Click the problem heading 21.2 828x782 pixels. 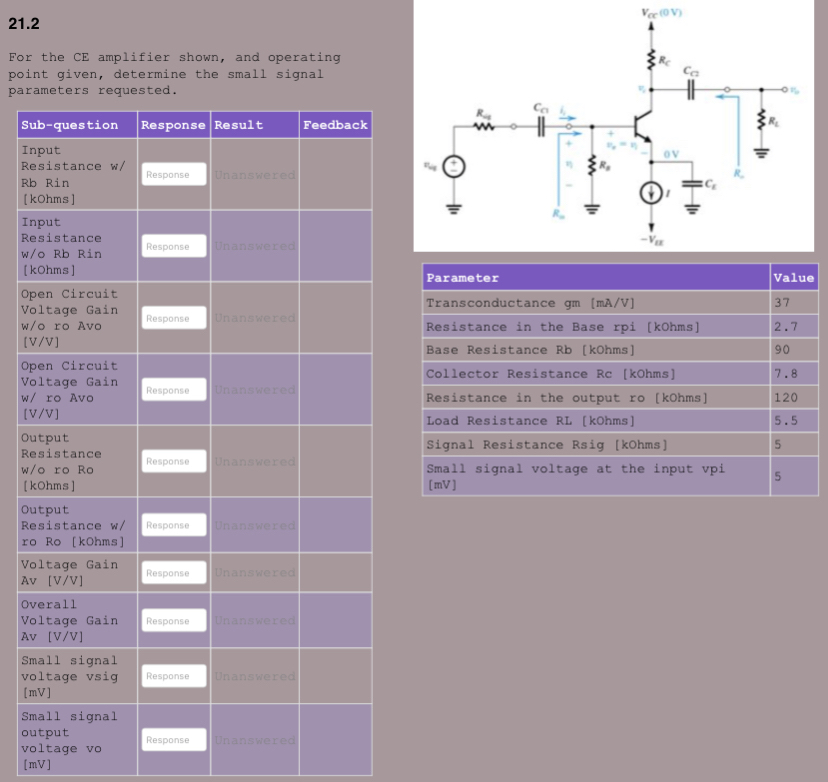[26, 22]
